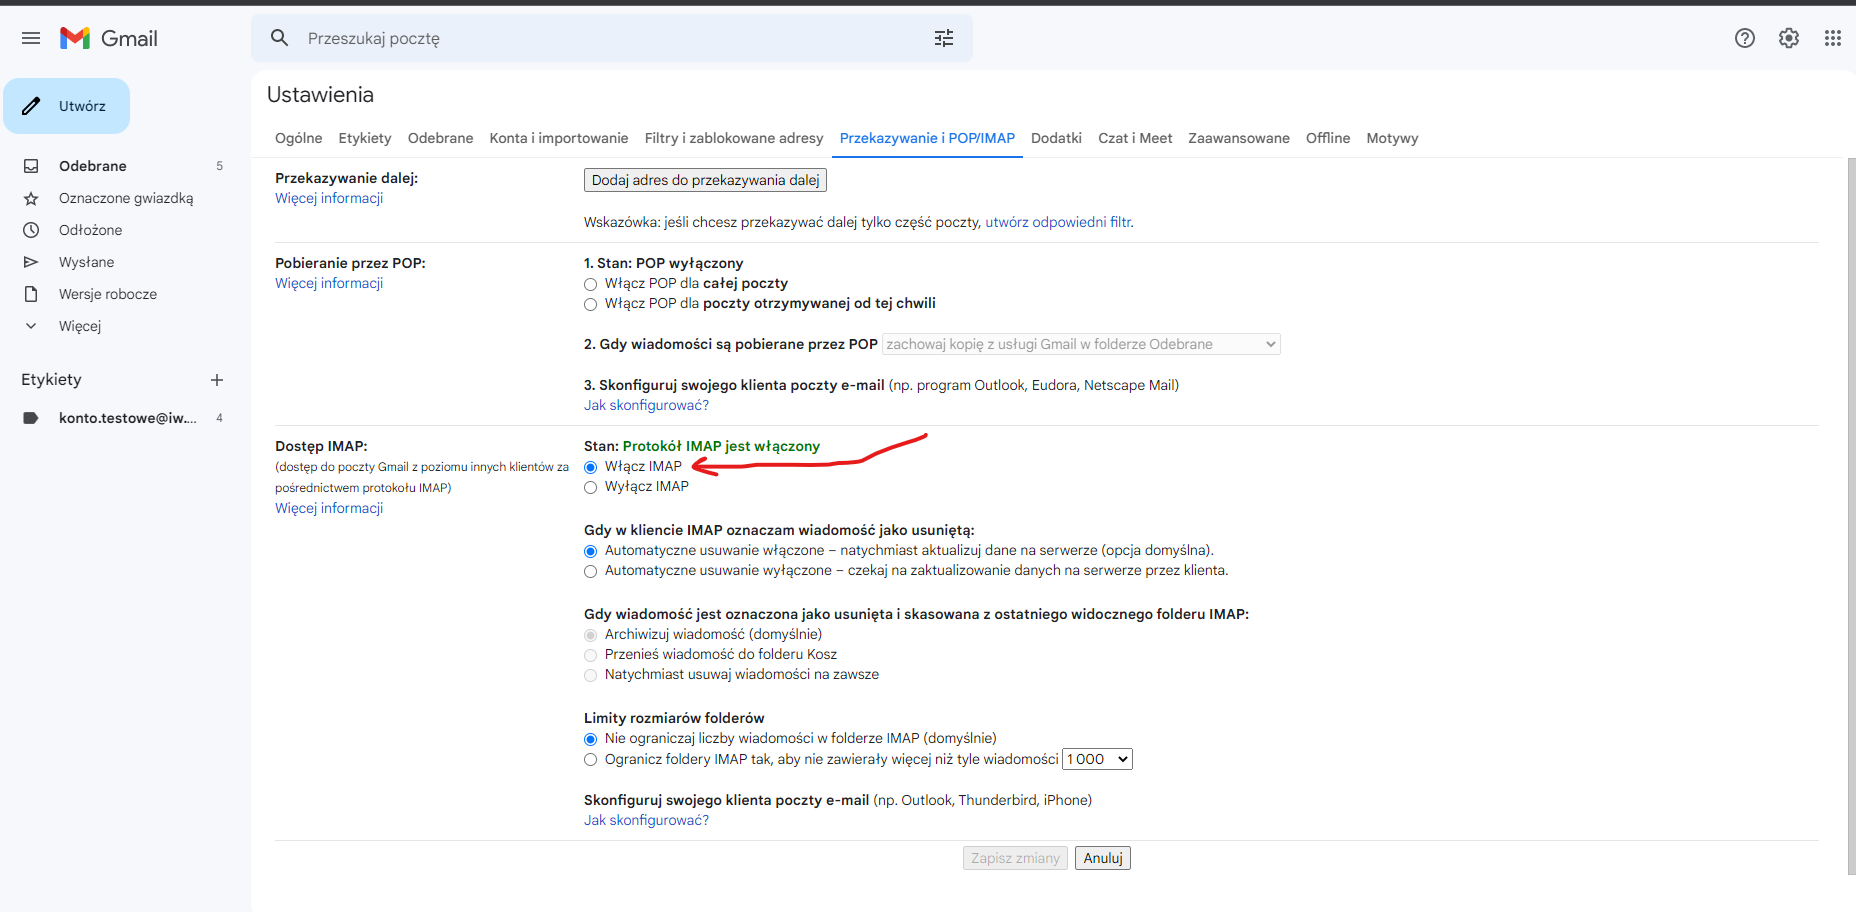Go to the Konta i importowanie tab
1856x912 pixels.
coord(558,138)
